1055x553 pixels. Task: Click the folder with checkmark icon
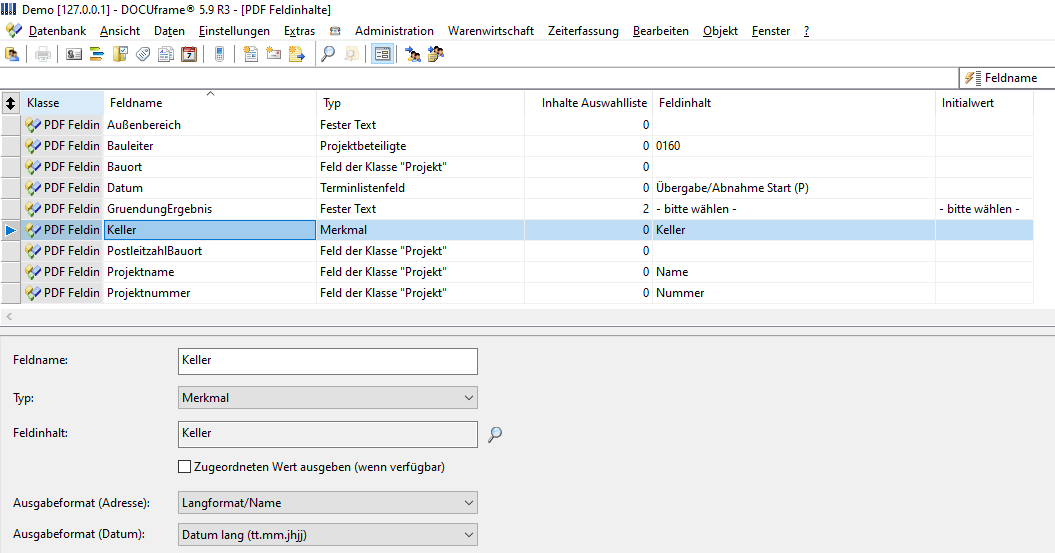point(120,54)
